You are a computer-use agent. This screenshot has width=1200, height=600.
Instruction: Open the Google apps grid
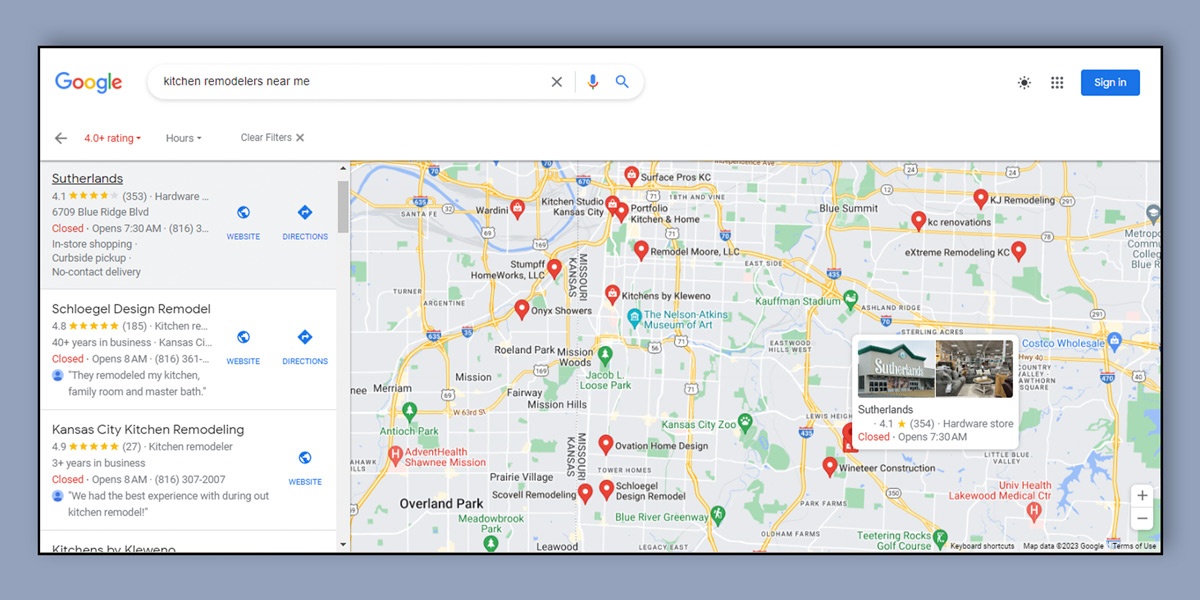click(1057, 83)
